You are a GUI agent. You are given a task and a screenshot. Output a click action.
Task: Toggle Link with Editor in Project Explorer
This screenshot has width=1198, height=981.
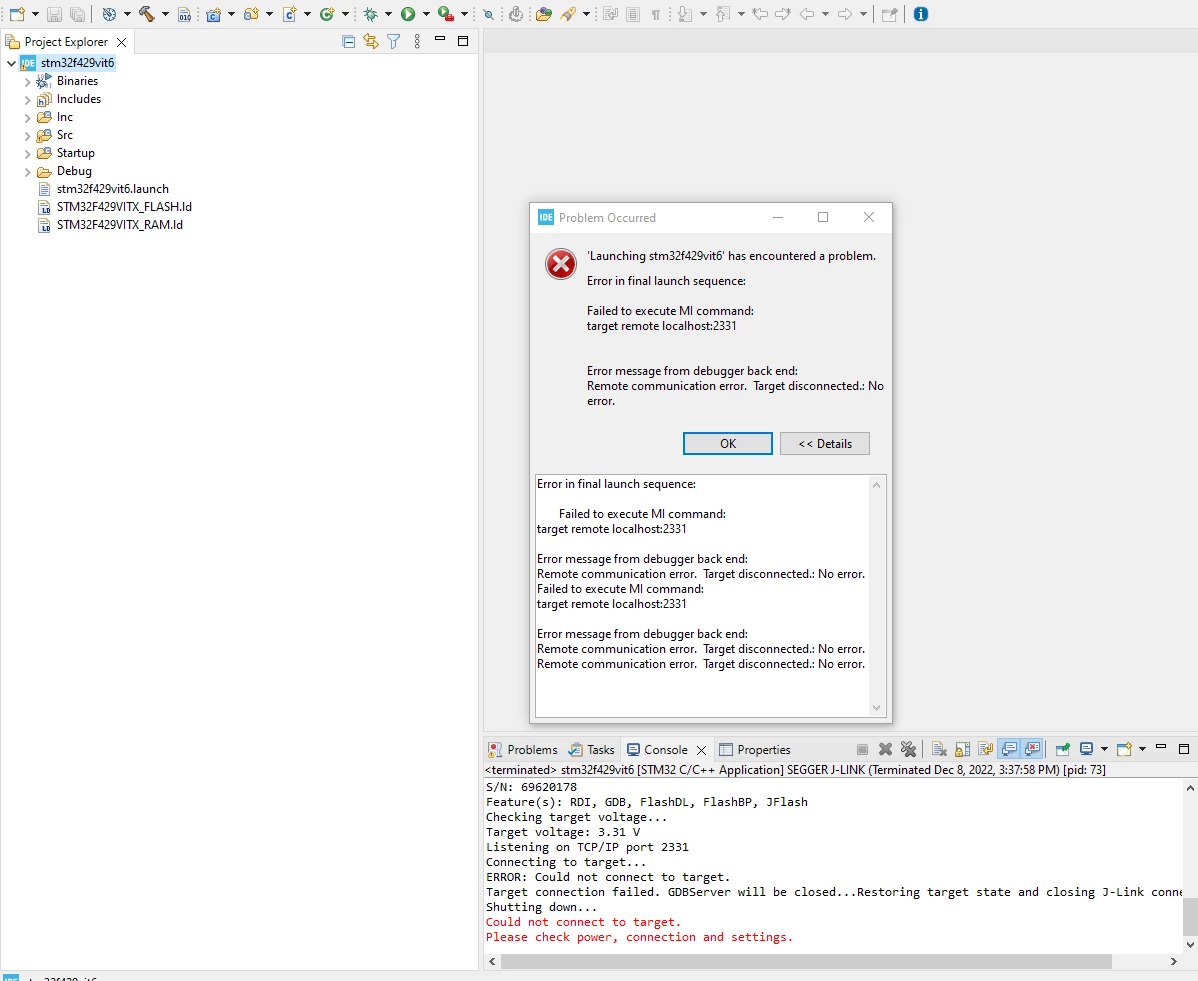(x=371, y=41)
